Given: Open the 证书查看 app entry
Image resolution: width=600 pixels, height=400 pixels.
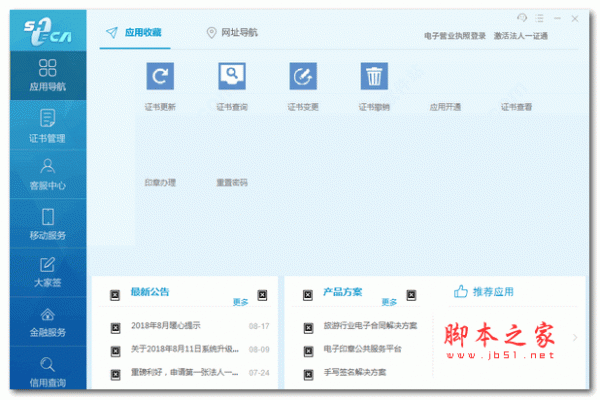Looking at the screenshot, I should point(517,107).
